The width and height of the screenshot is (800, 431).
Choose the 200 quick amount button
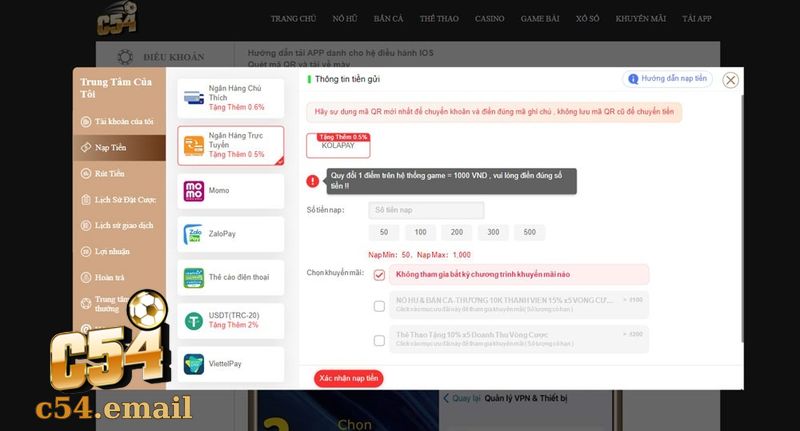click(x=456, y=232)
